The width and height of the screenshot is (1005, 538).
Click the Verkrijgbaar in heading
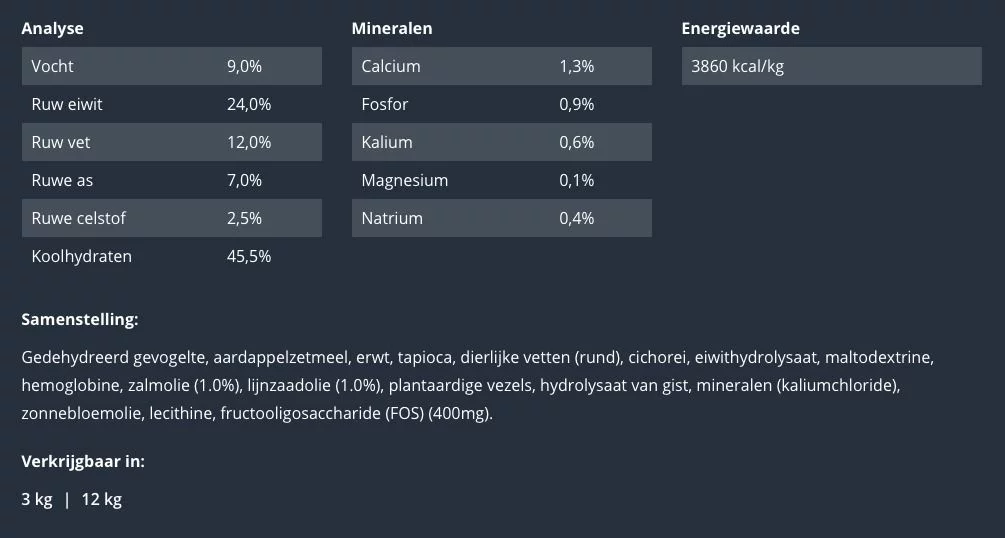coord(83,461)
